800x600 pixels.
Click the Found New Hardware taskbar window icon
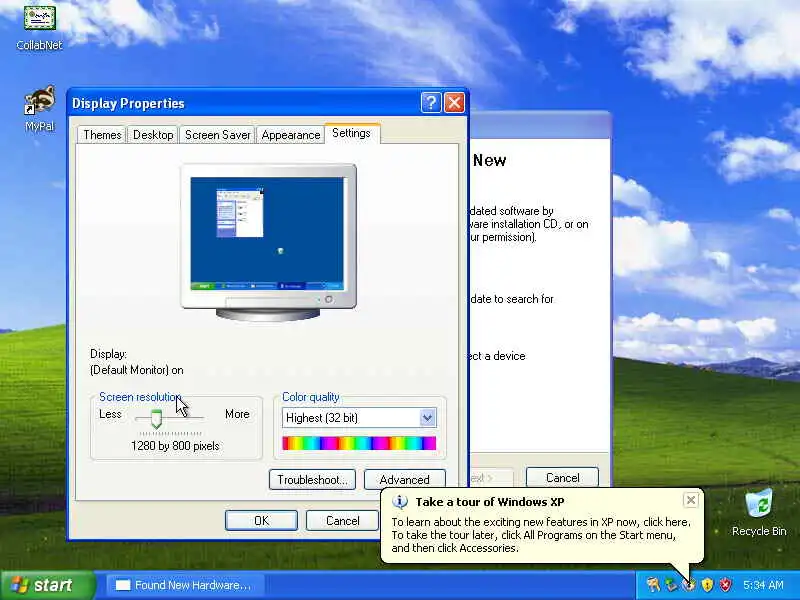[x=123, y=585]
